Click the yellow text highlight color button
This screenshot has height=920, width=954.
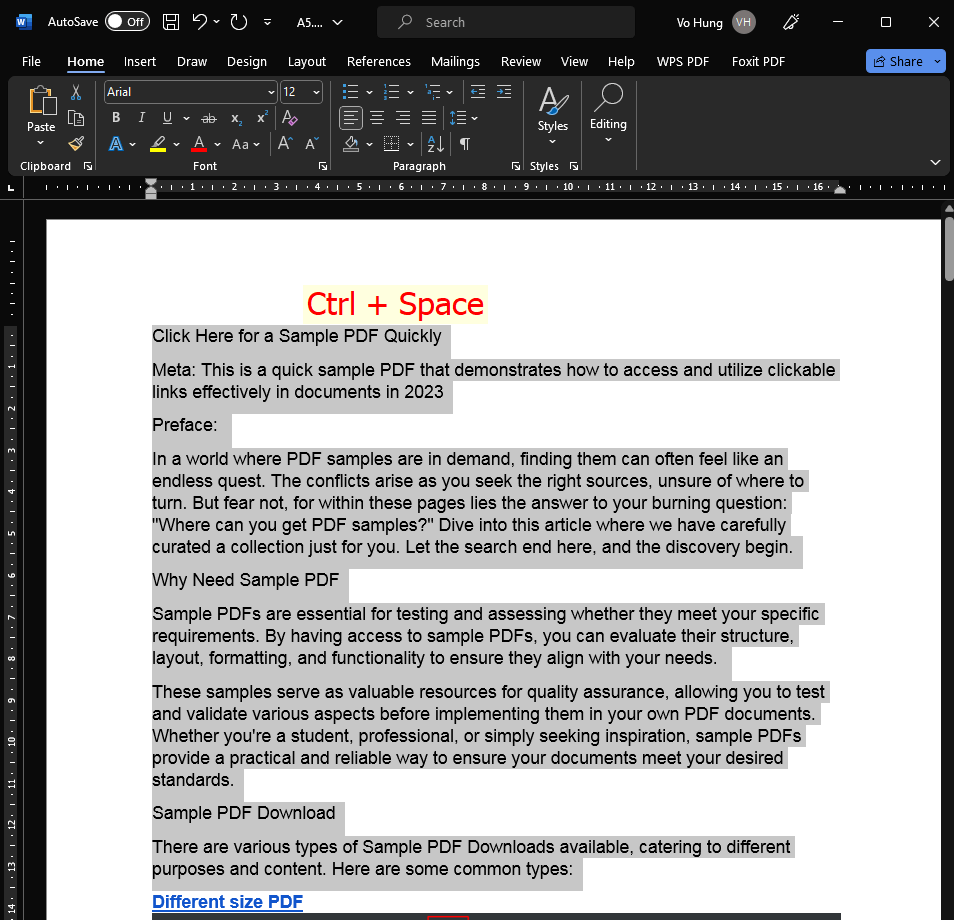[x=158, y=144]
